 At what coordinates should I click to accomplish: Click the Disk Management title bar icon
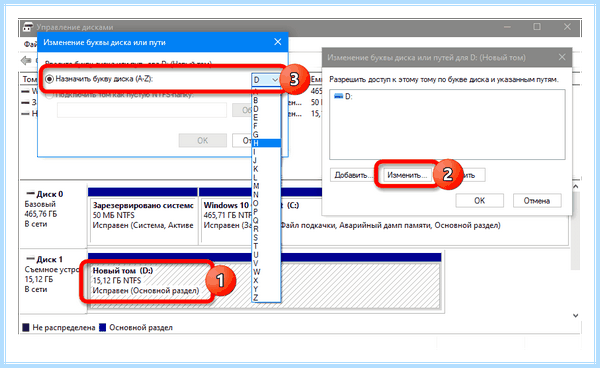pyautogui.click(x=28, y=27)
